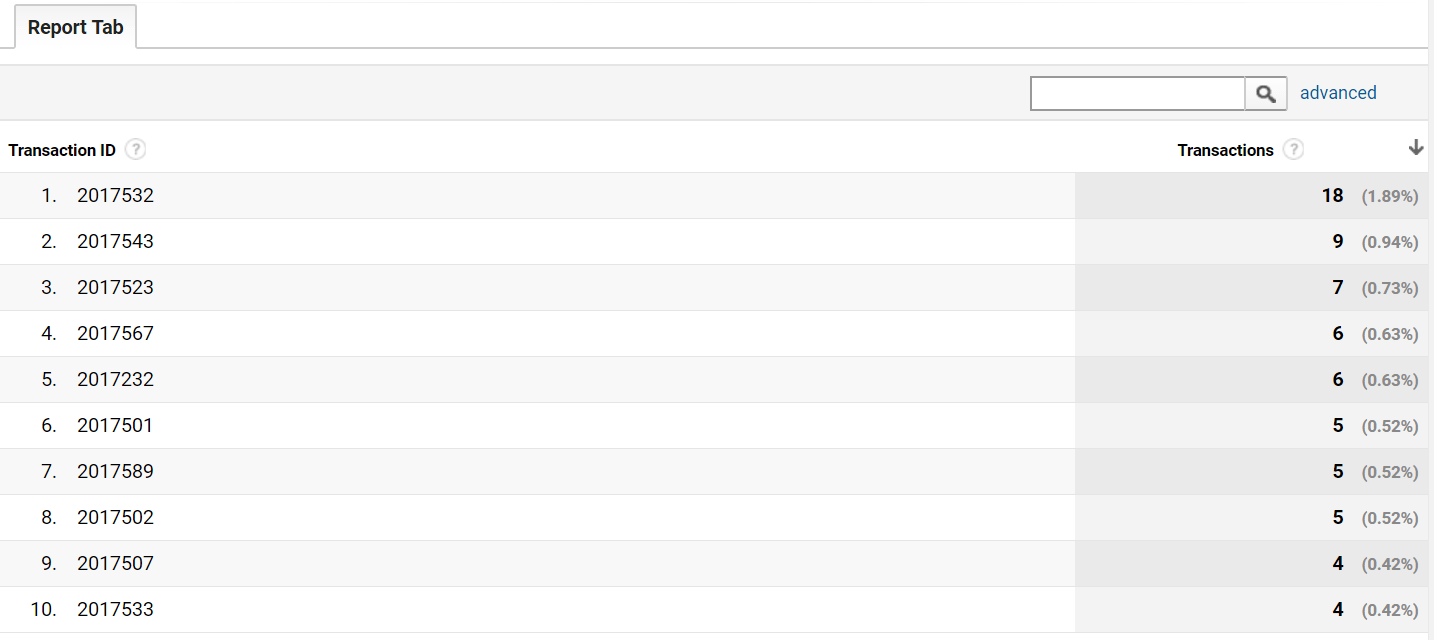The image size is (1434, 640).
Task: Sort by Transactions column header
Action: coord(1225,150)
